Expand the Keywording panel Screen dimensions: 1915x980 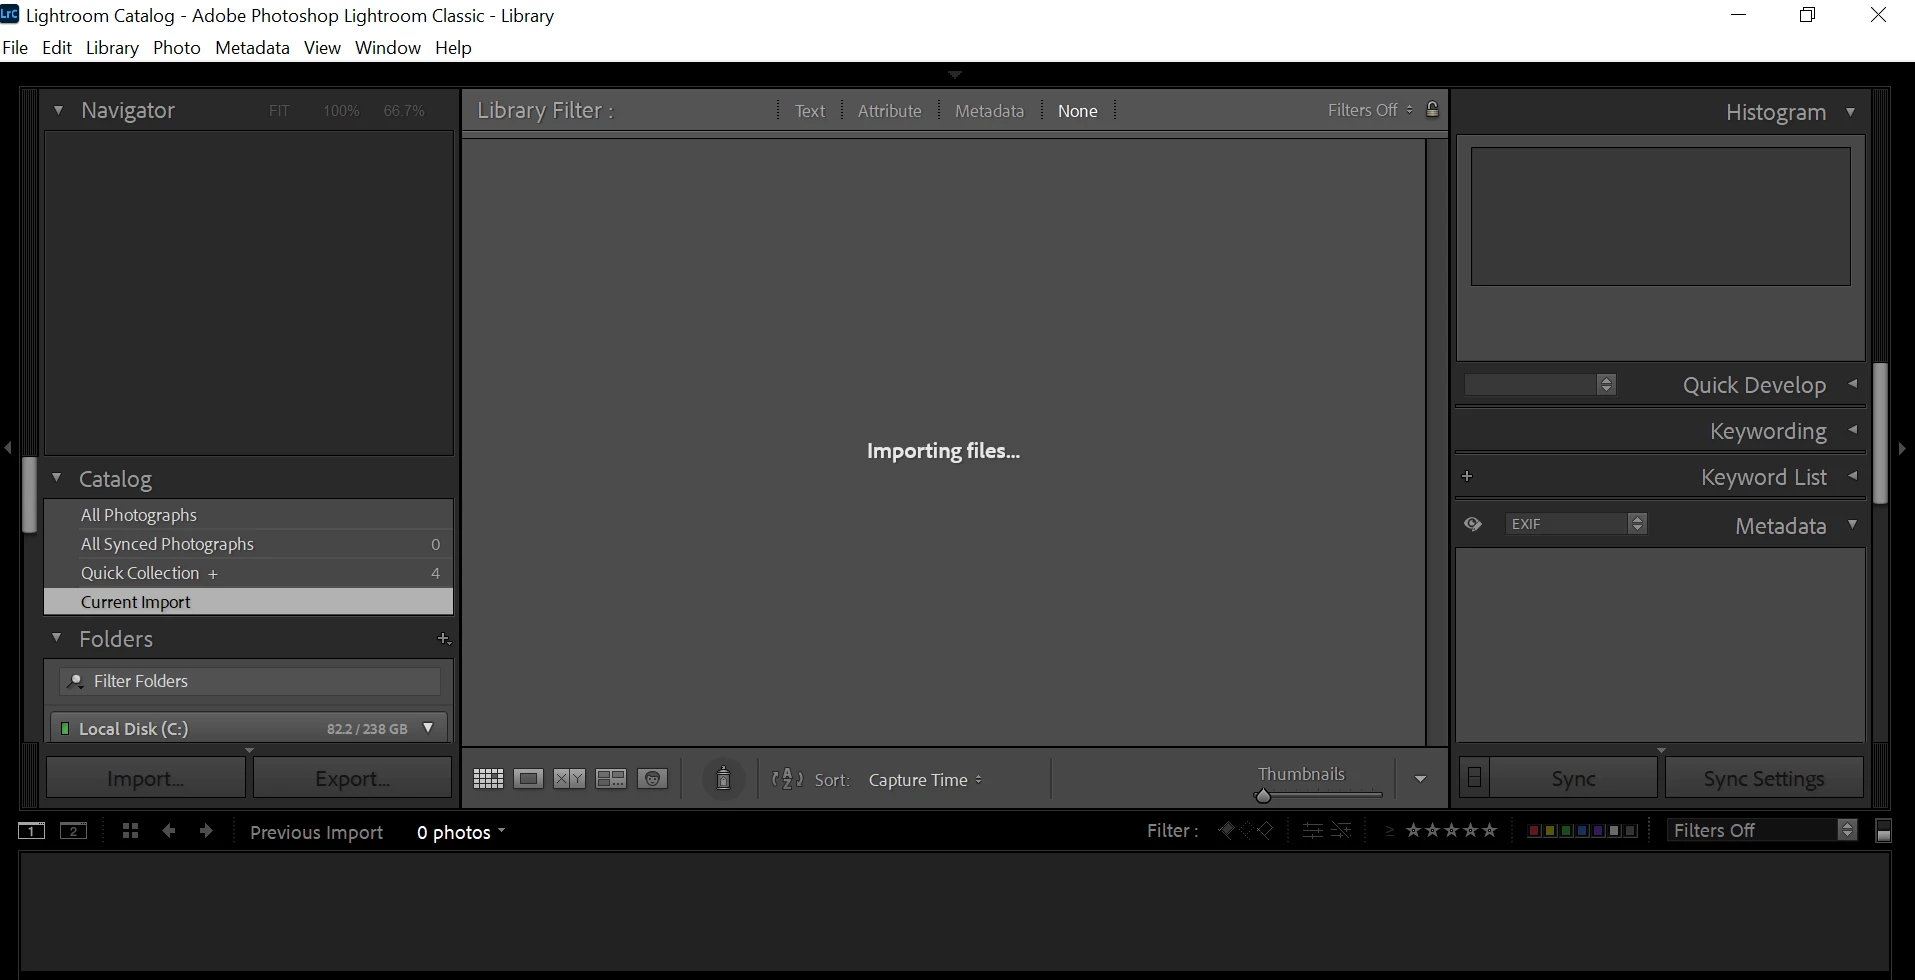1853,430
